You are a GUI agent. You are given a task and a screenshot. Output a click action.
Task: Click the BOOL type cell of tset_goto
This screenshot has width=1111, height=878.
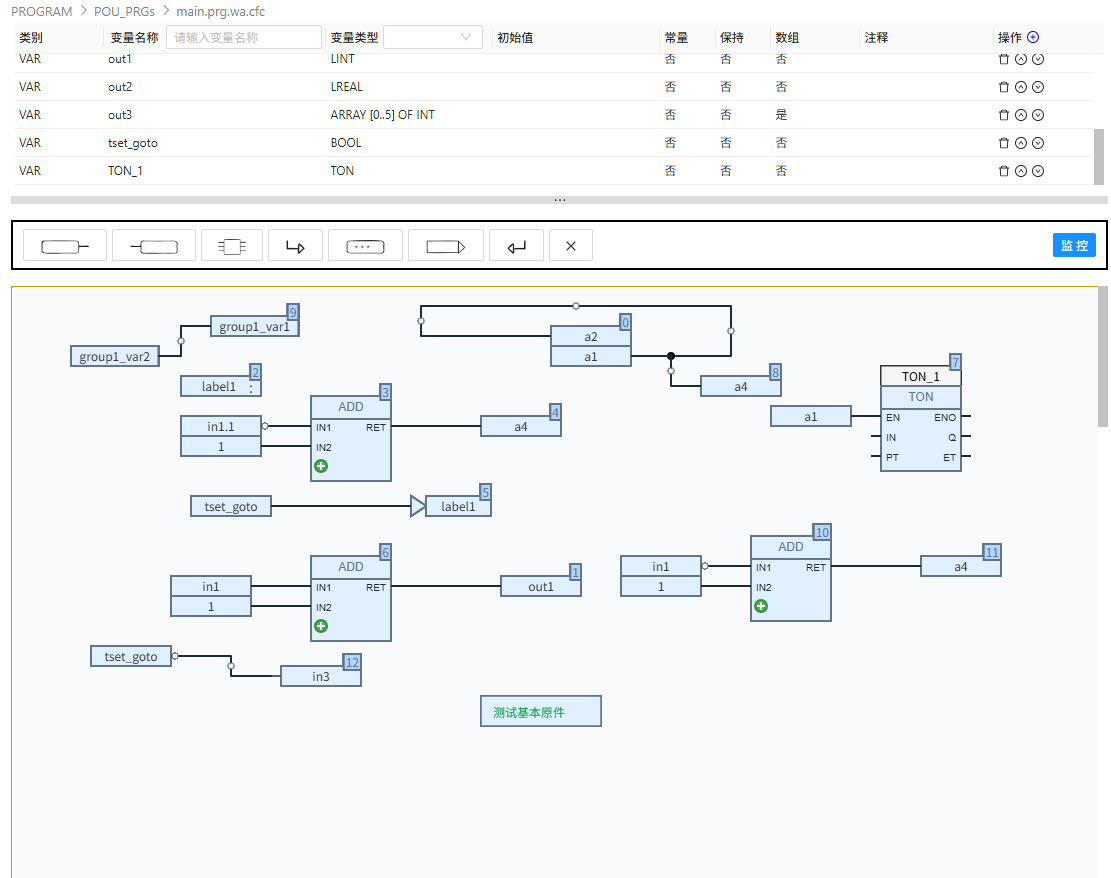tap(346, 143)
